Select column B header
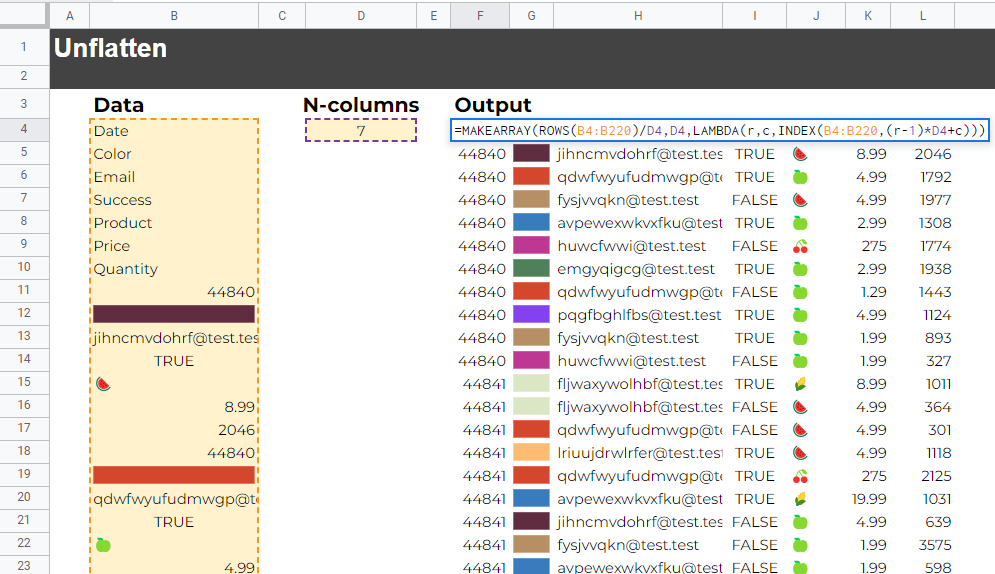 point(174,16)
